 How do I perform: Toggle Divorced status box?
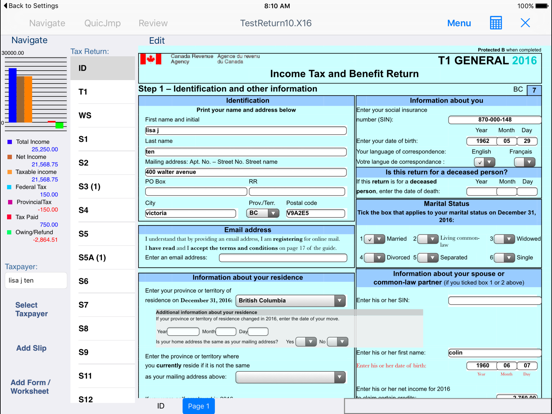[x=374, y=258]
